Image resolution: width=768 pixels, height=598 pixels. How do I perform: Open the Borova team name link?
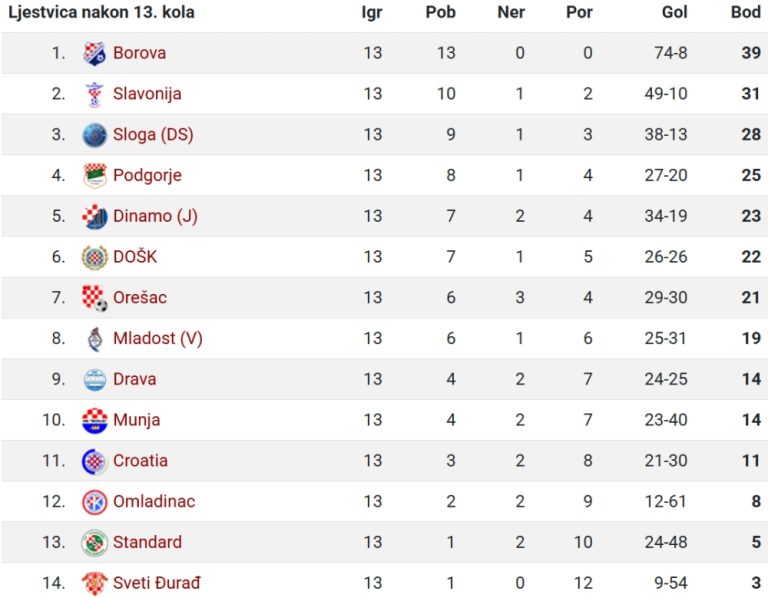139,53
